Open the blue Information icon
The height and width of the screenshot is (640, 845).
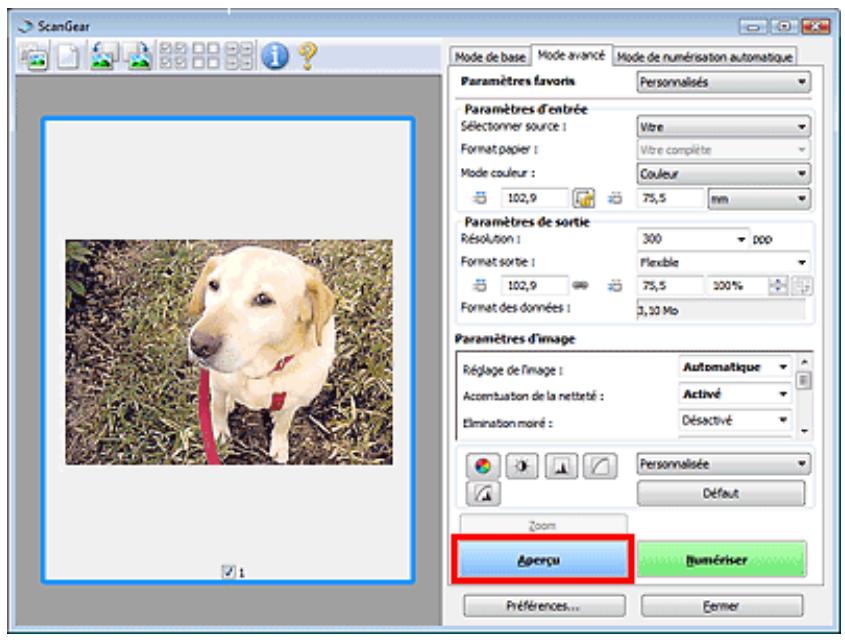click(x=275, y=56)
